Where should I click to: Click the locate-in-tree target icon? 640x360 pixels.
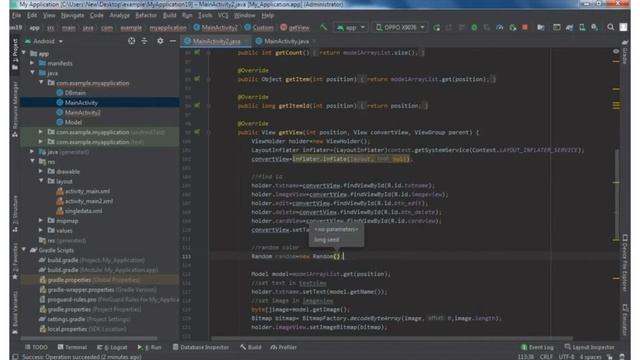pyautogui.click(x=131, y=41)
